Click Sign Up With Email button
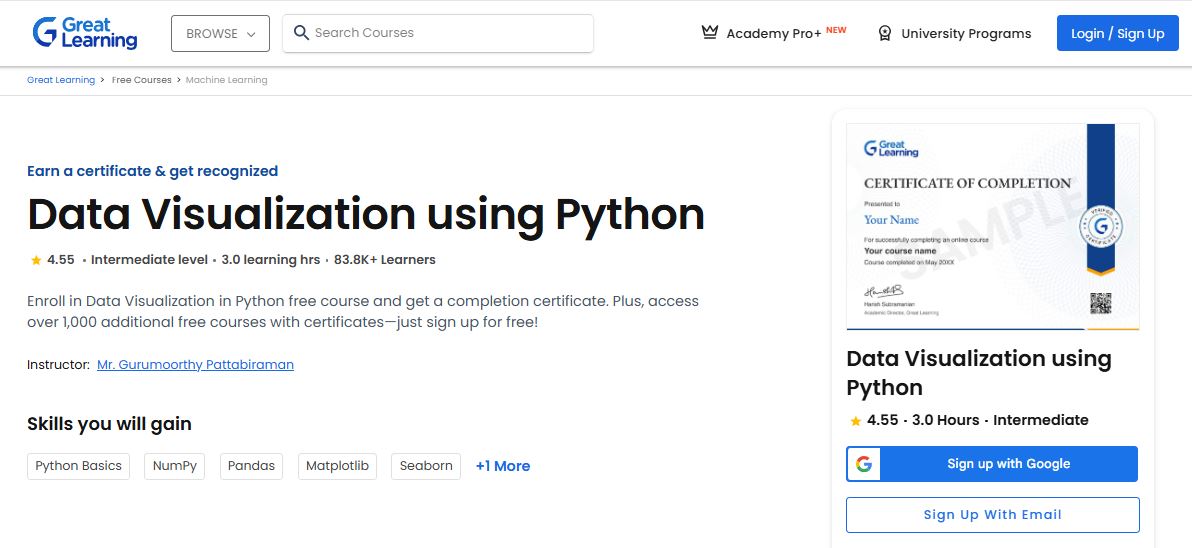Screen dimensions: 1192x548 click(992, 515)
